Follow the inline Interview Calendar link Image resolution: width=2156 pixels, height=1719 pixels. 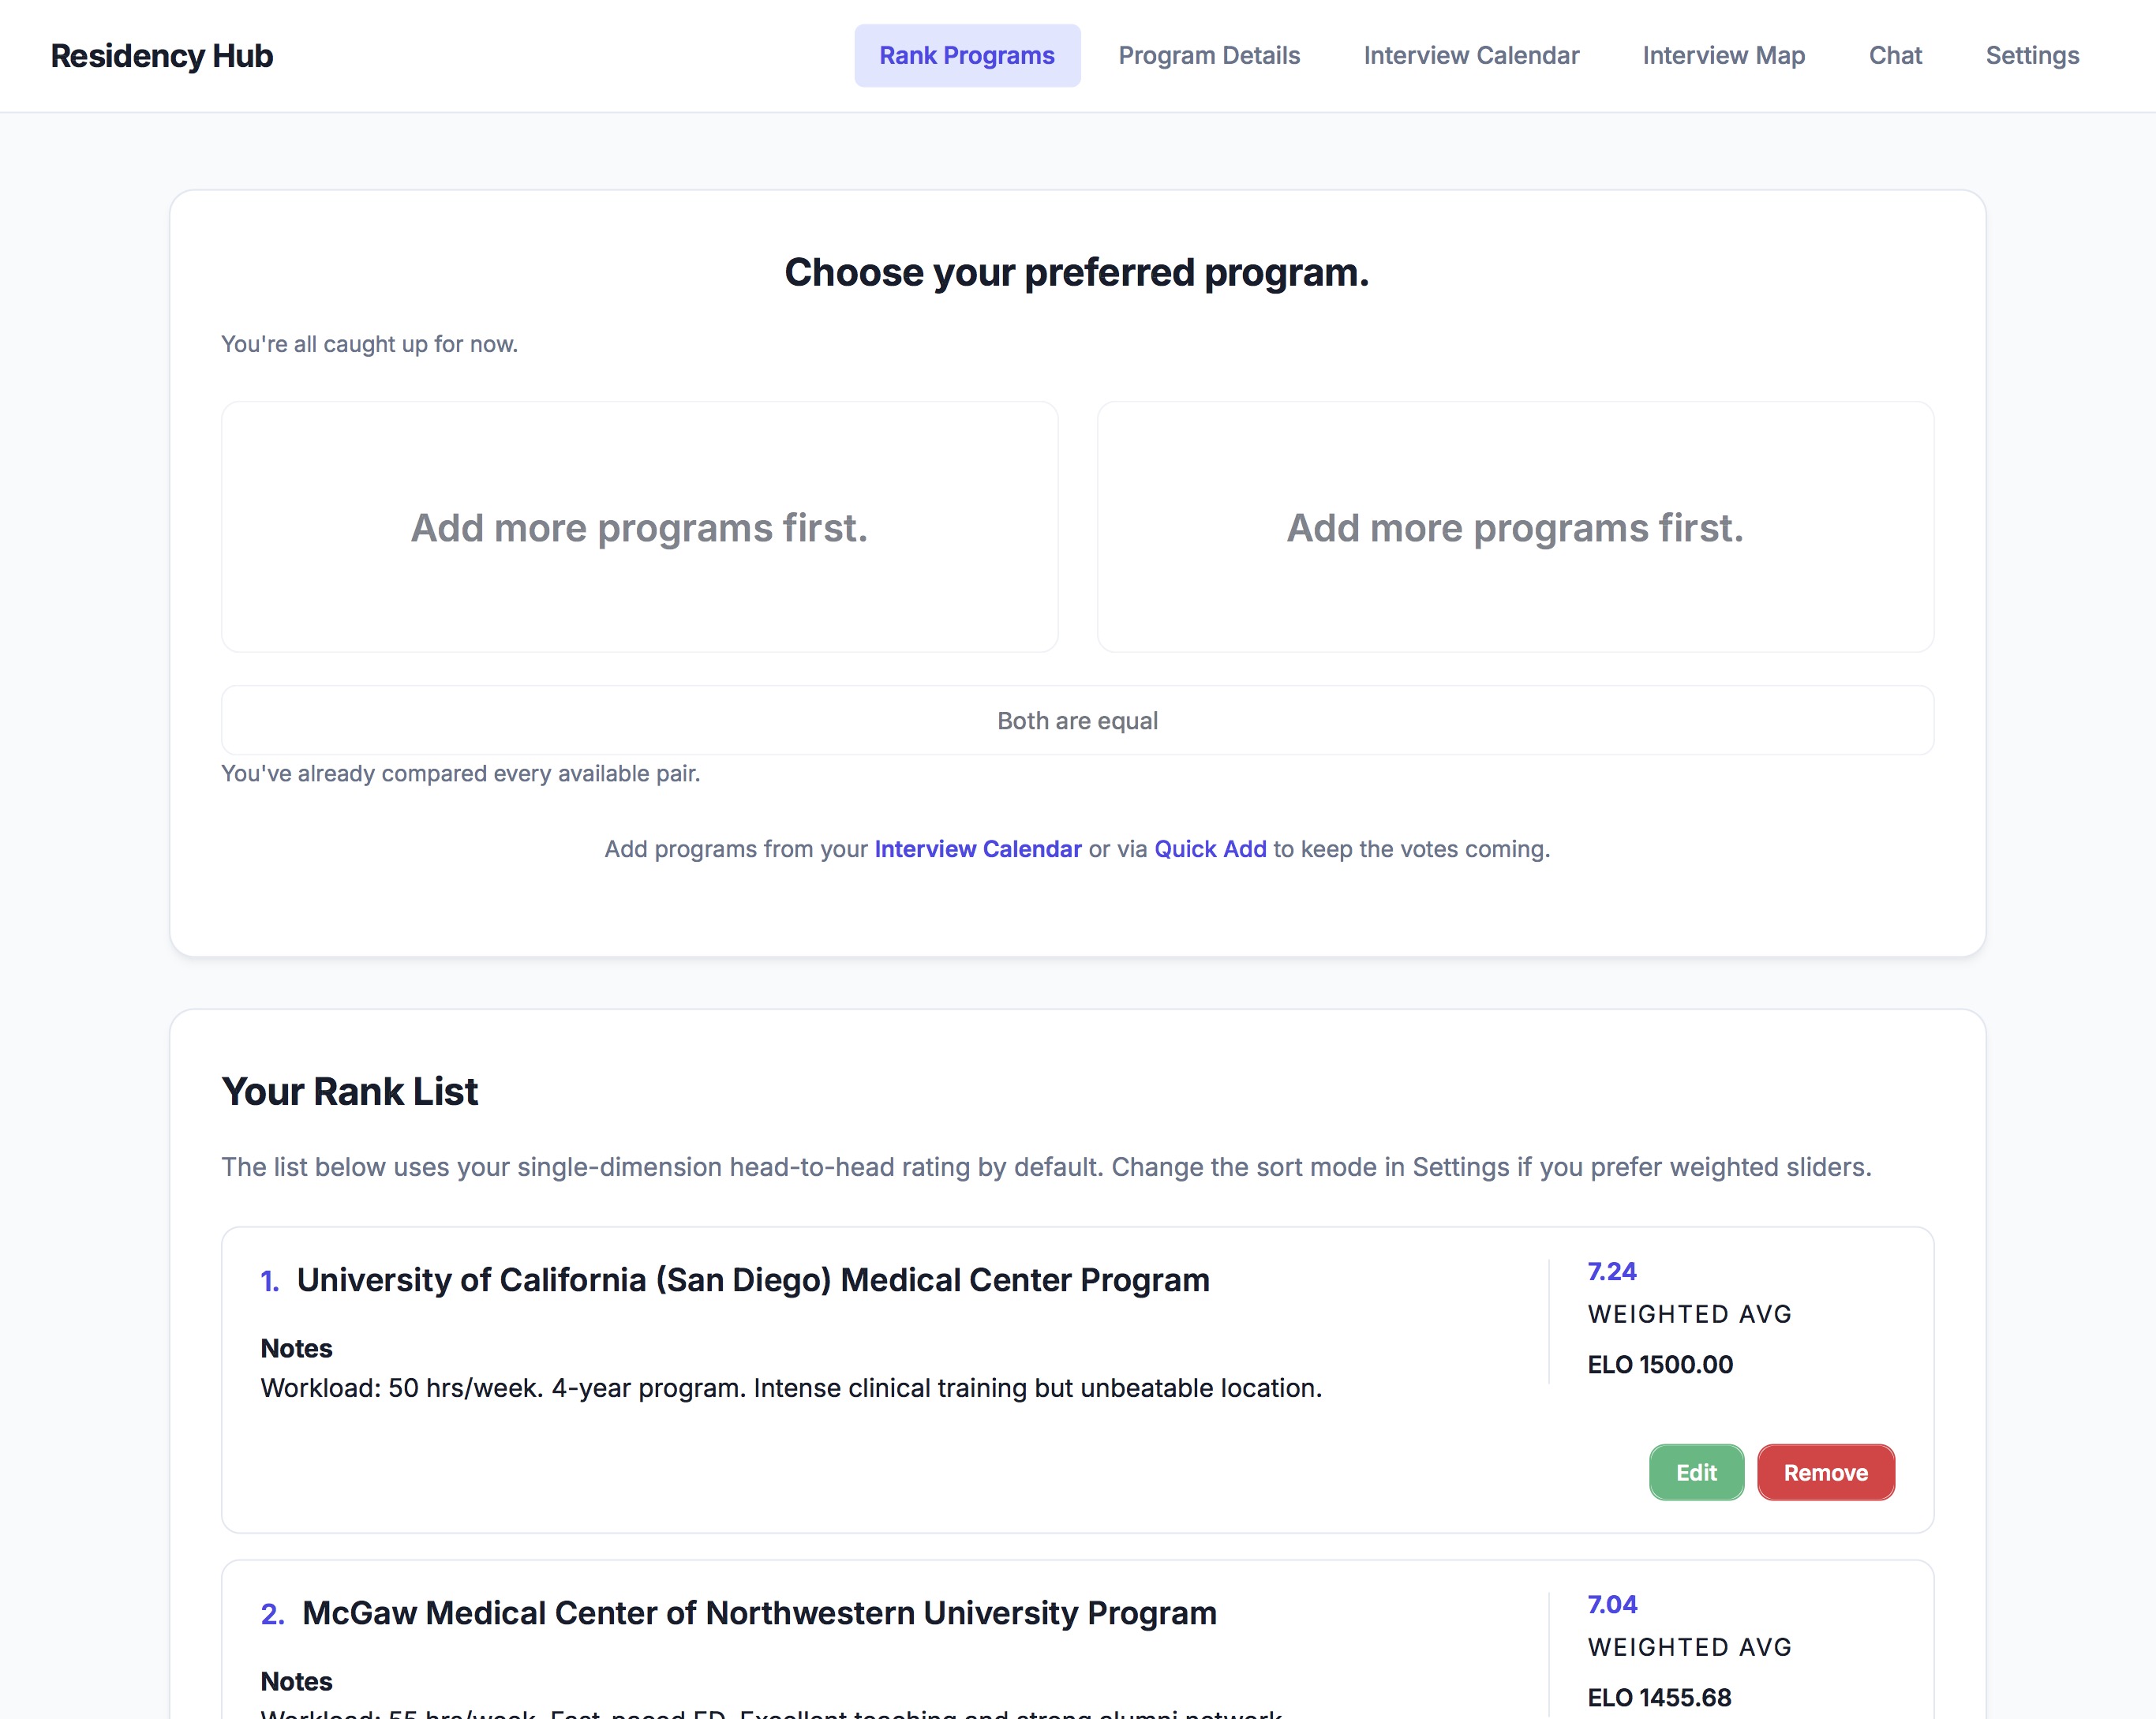pyautogui.click(x=977, y=849)
